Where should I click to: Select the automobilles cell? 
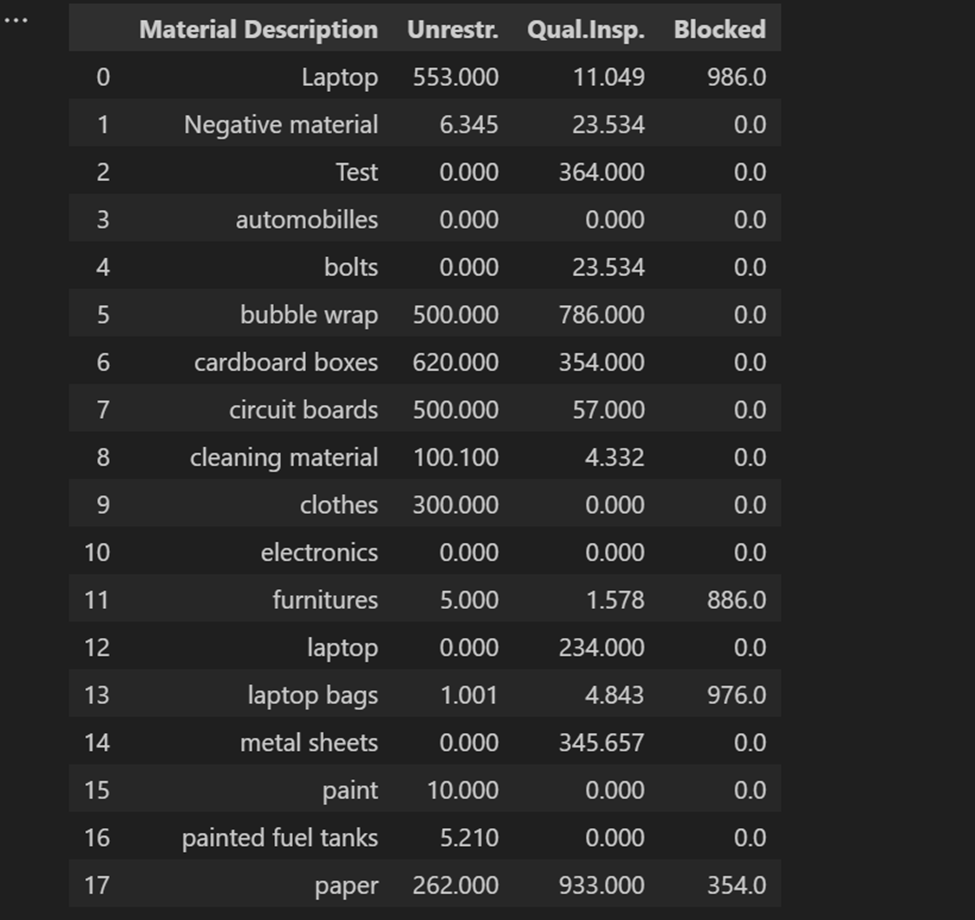(306, 220)
